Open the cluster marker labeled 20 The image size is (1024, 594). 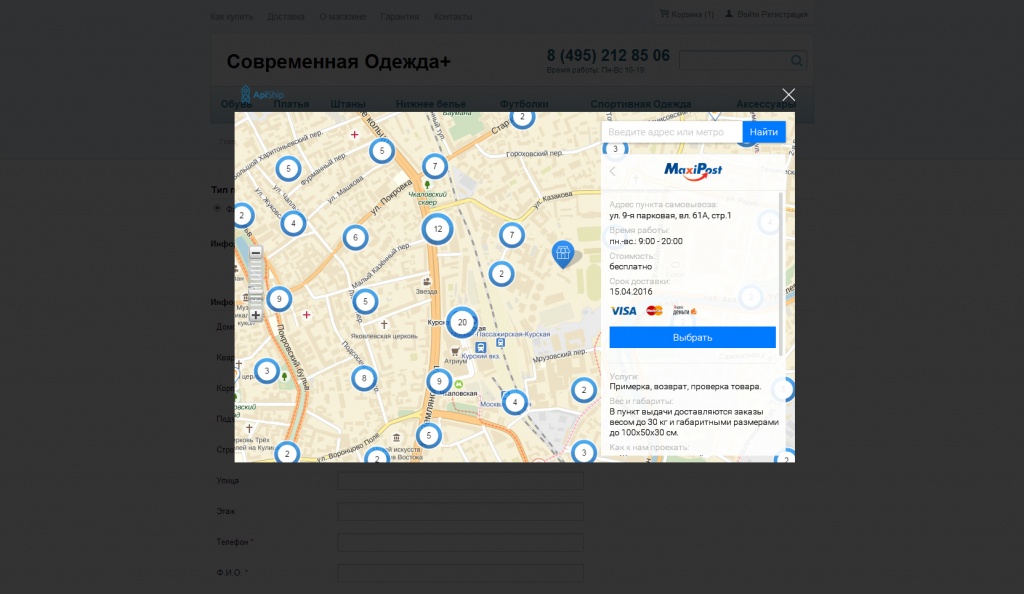461,322
